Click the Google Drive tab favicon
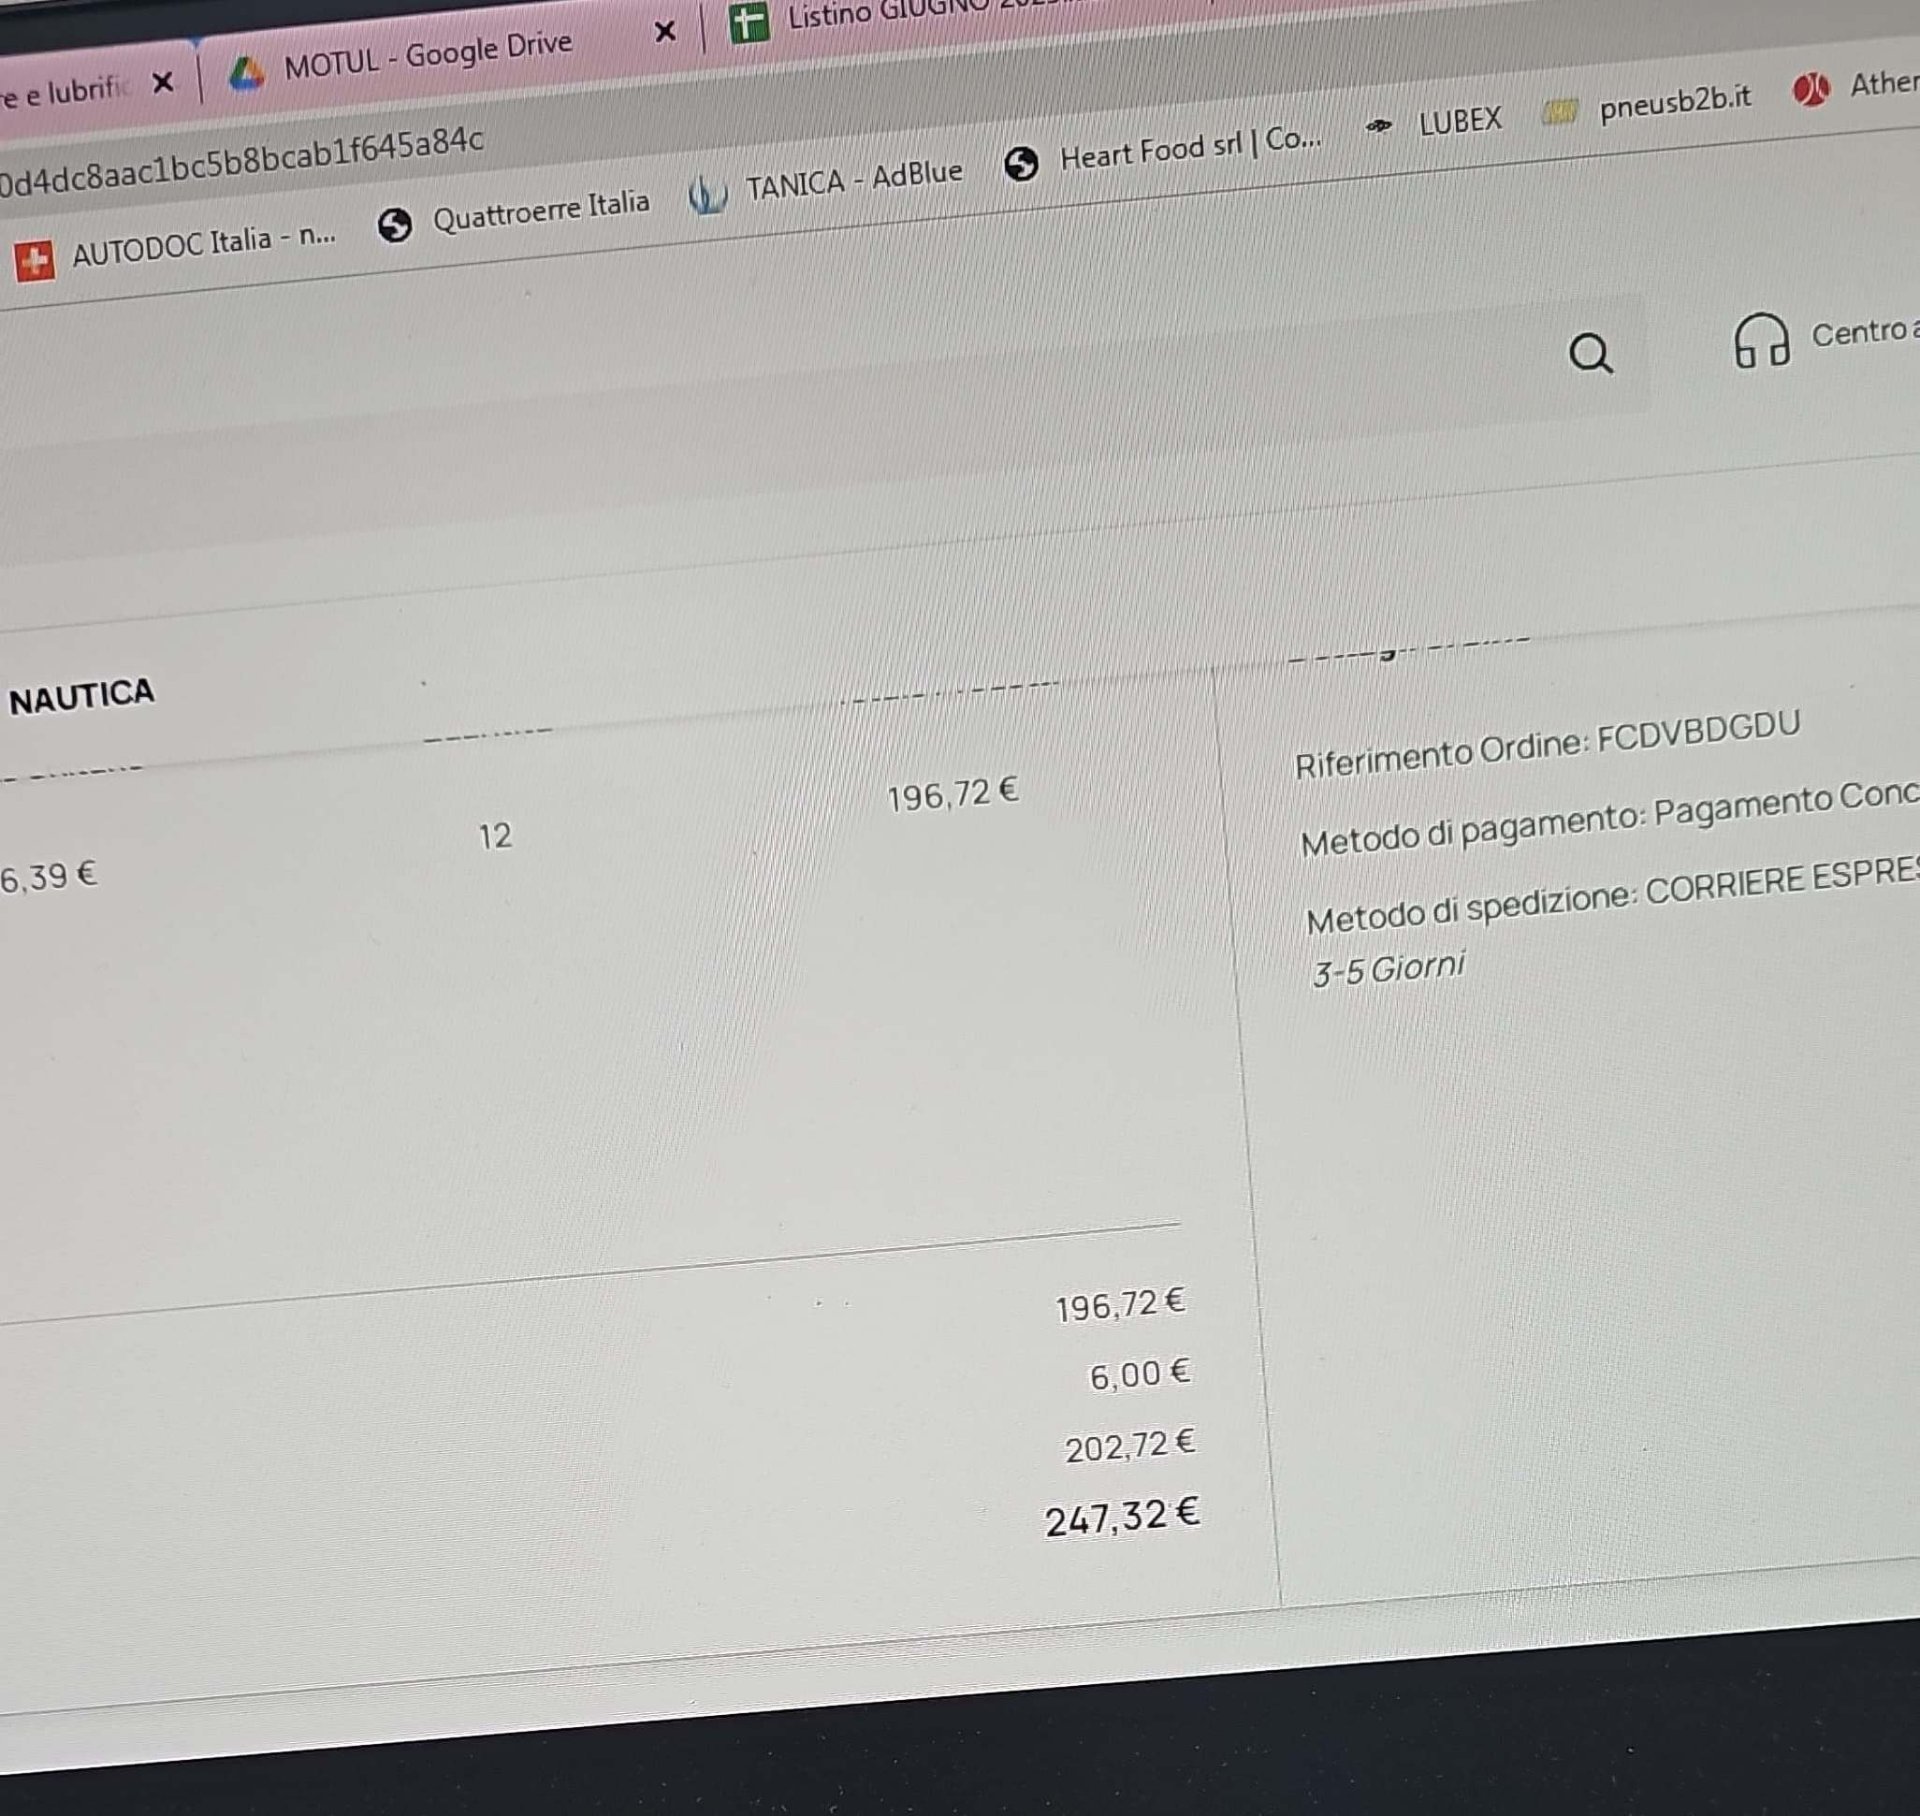 coord(247,74)
